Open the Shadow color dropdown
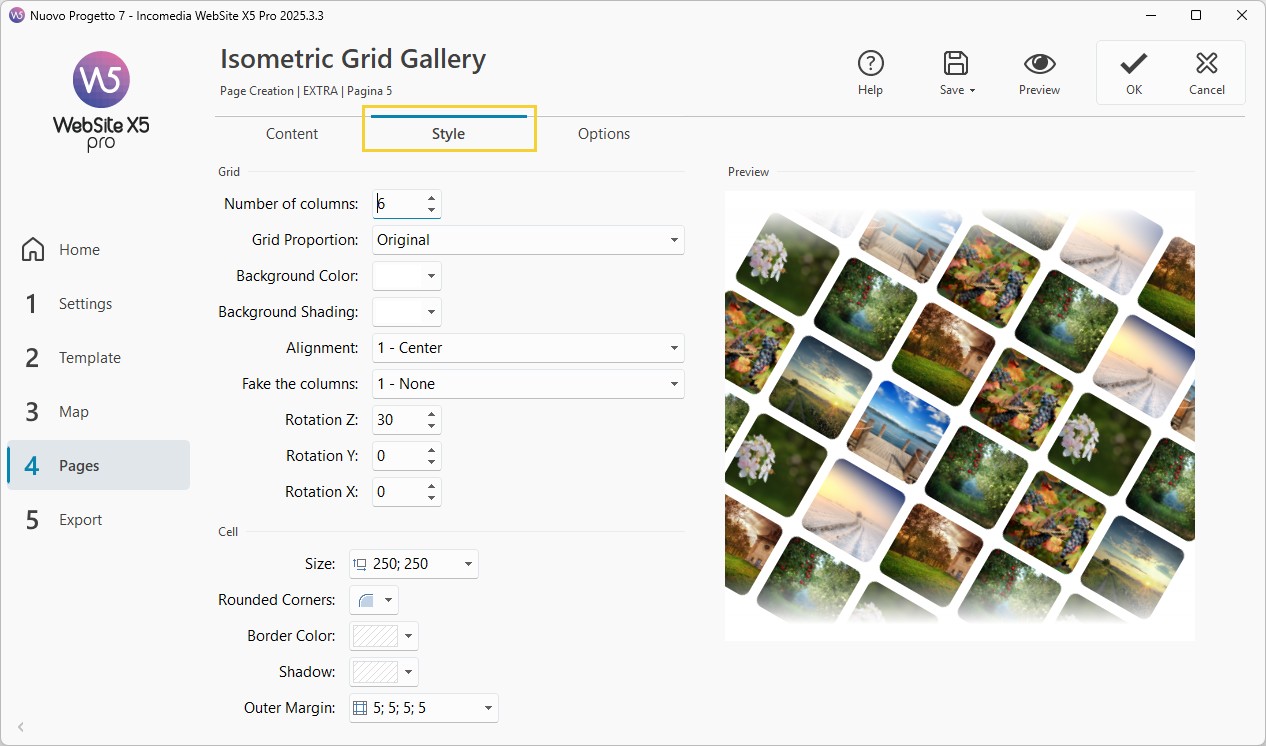The image size is (1266, 746). [x=383, y=672]
